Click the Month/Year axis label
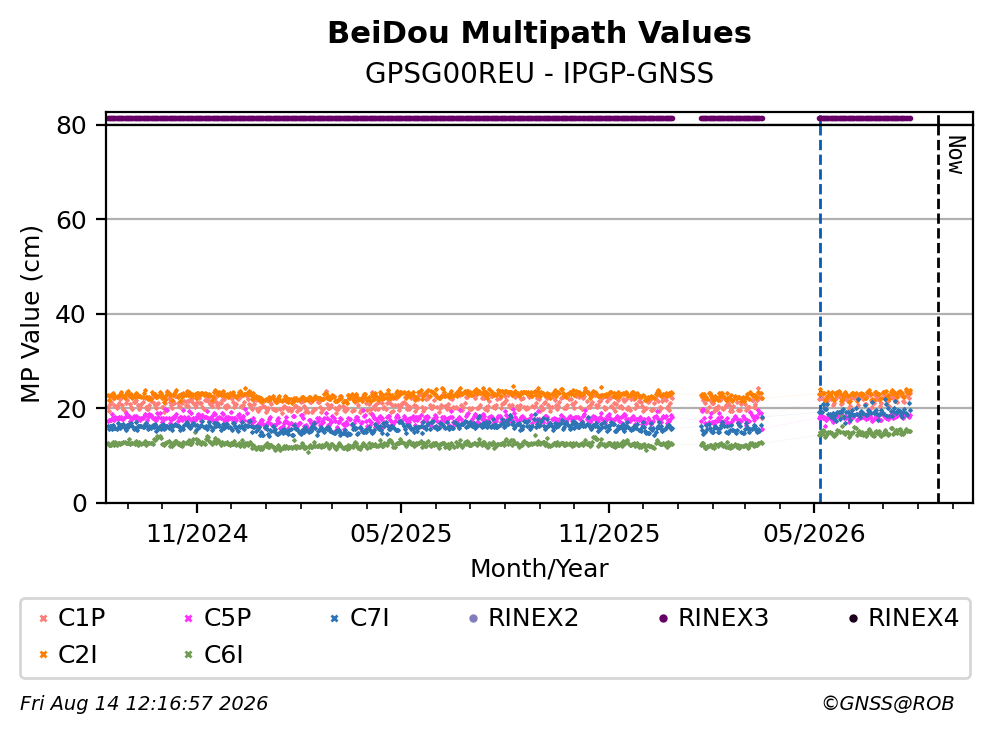Screen dimensions: 993x734 pos(539,569)
